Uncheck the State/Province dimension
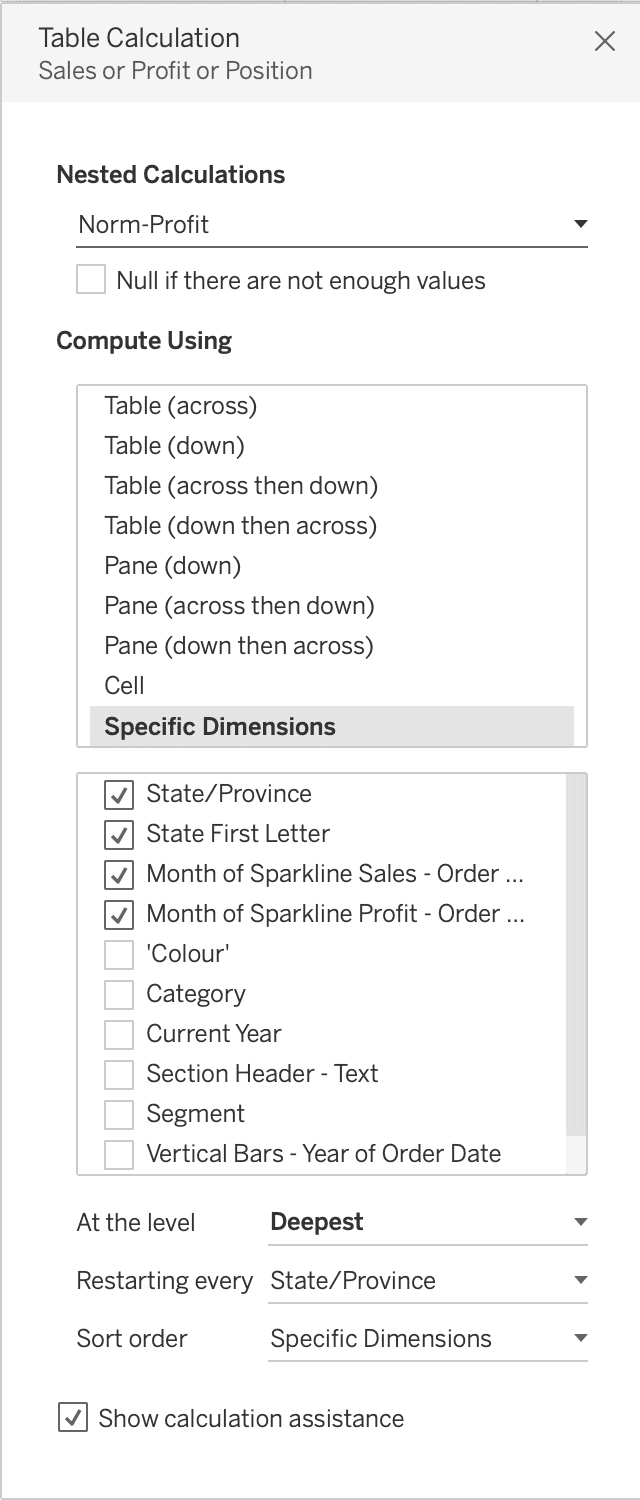640x1500 pixels. tap(118, 793)
